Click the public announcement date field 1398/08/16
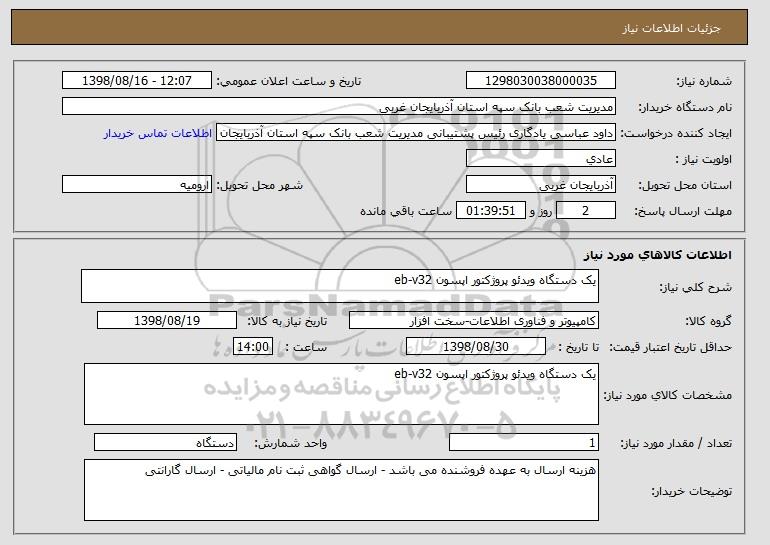Viewport: 770px width, 545px height. (137, 81)
